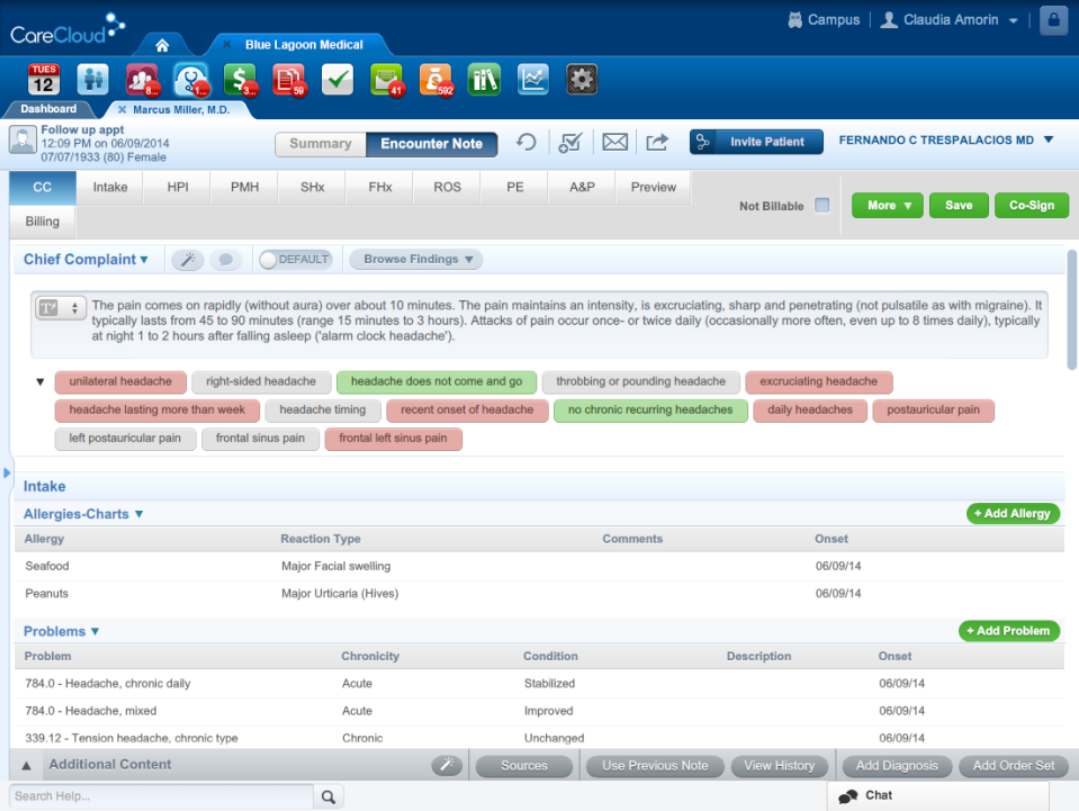Select the share/export arrow icon in encounter header
Image resolution: width=1079 pixels, height=811 pixels.
[657, 143]
